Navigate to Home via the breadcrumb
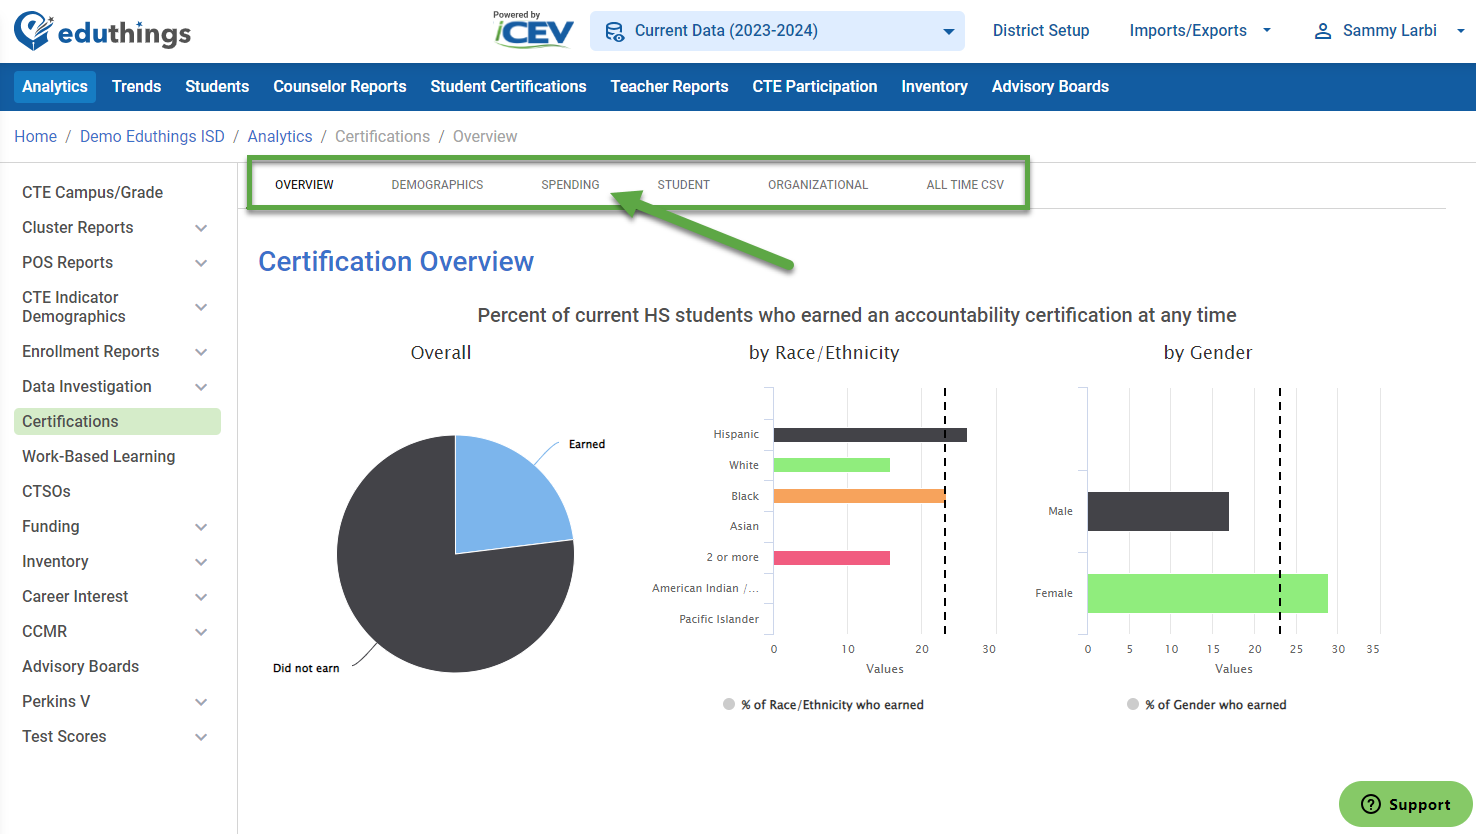Screen dimensions: 1476x834 click(36, 136)
